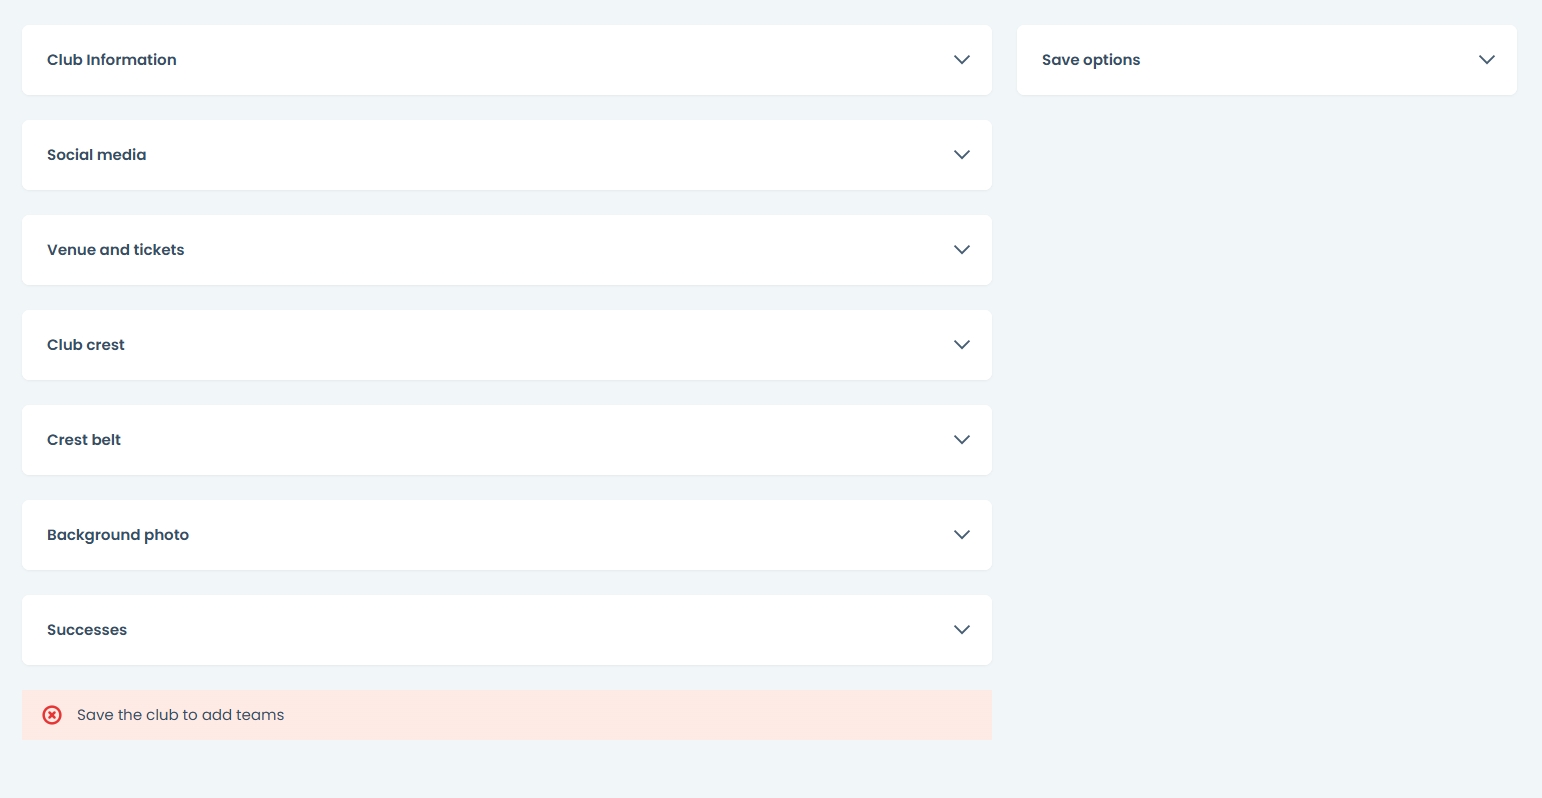Open the Social media section heading
The image size is (1542, 798).
pyautogui.click(x=97, y=155)
